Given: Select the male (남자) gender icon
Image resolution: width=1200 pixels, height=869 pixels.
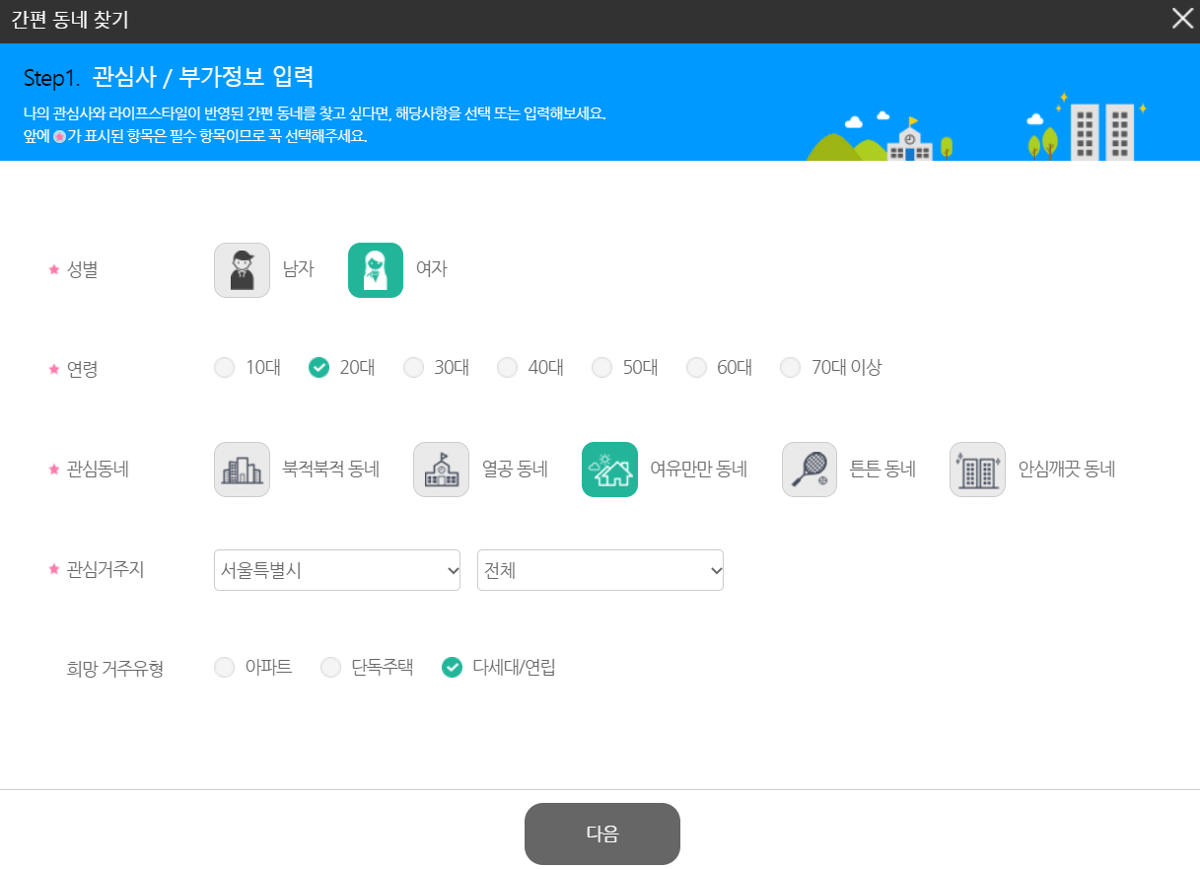Looking at the screenshot, I should [x=242, y=270].
